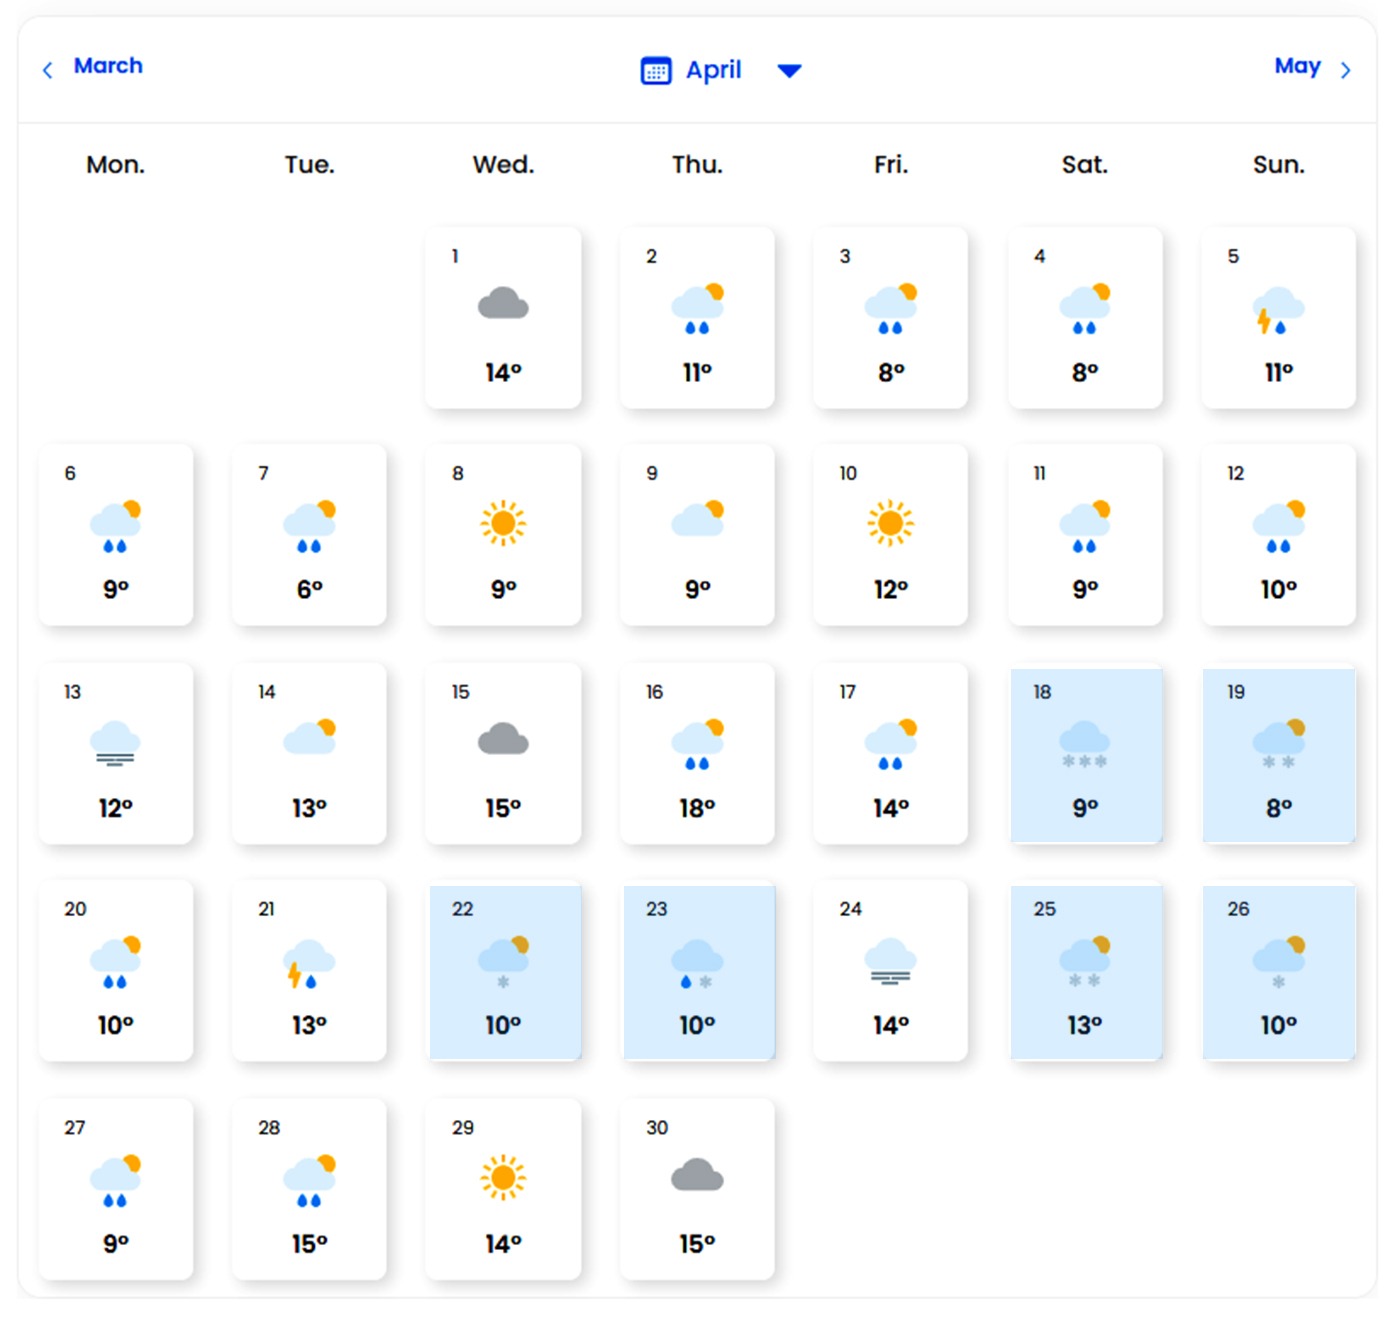Click the left chevron before March

tap(47, 70)
